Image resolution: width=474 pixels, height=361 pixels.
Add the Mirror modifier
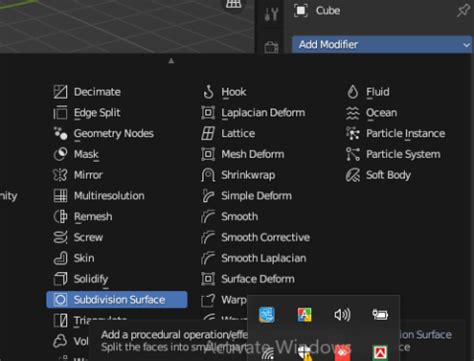click(78, 175)
